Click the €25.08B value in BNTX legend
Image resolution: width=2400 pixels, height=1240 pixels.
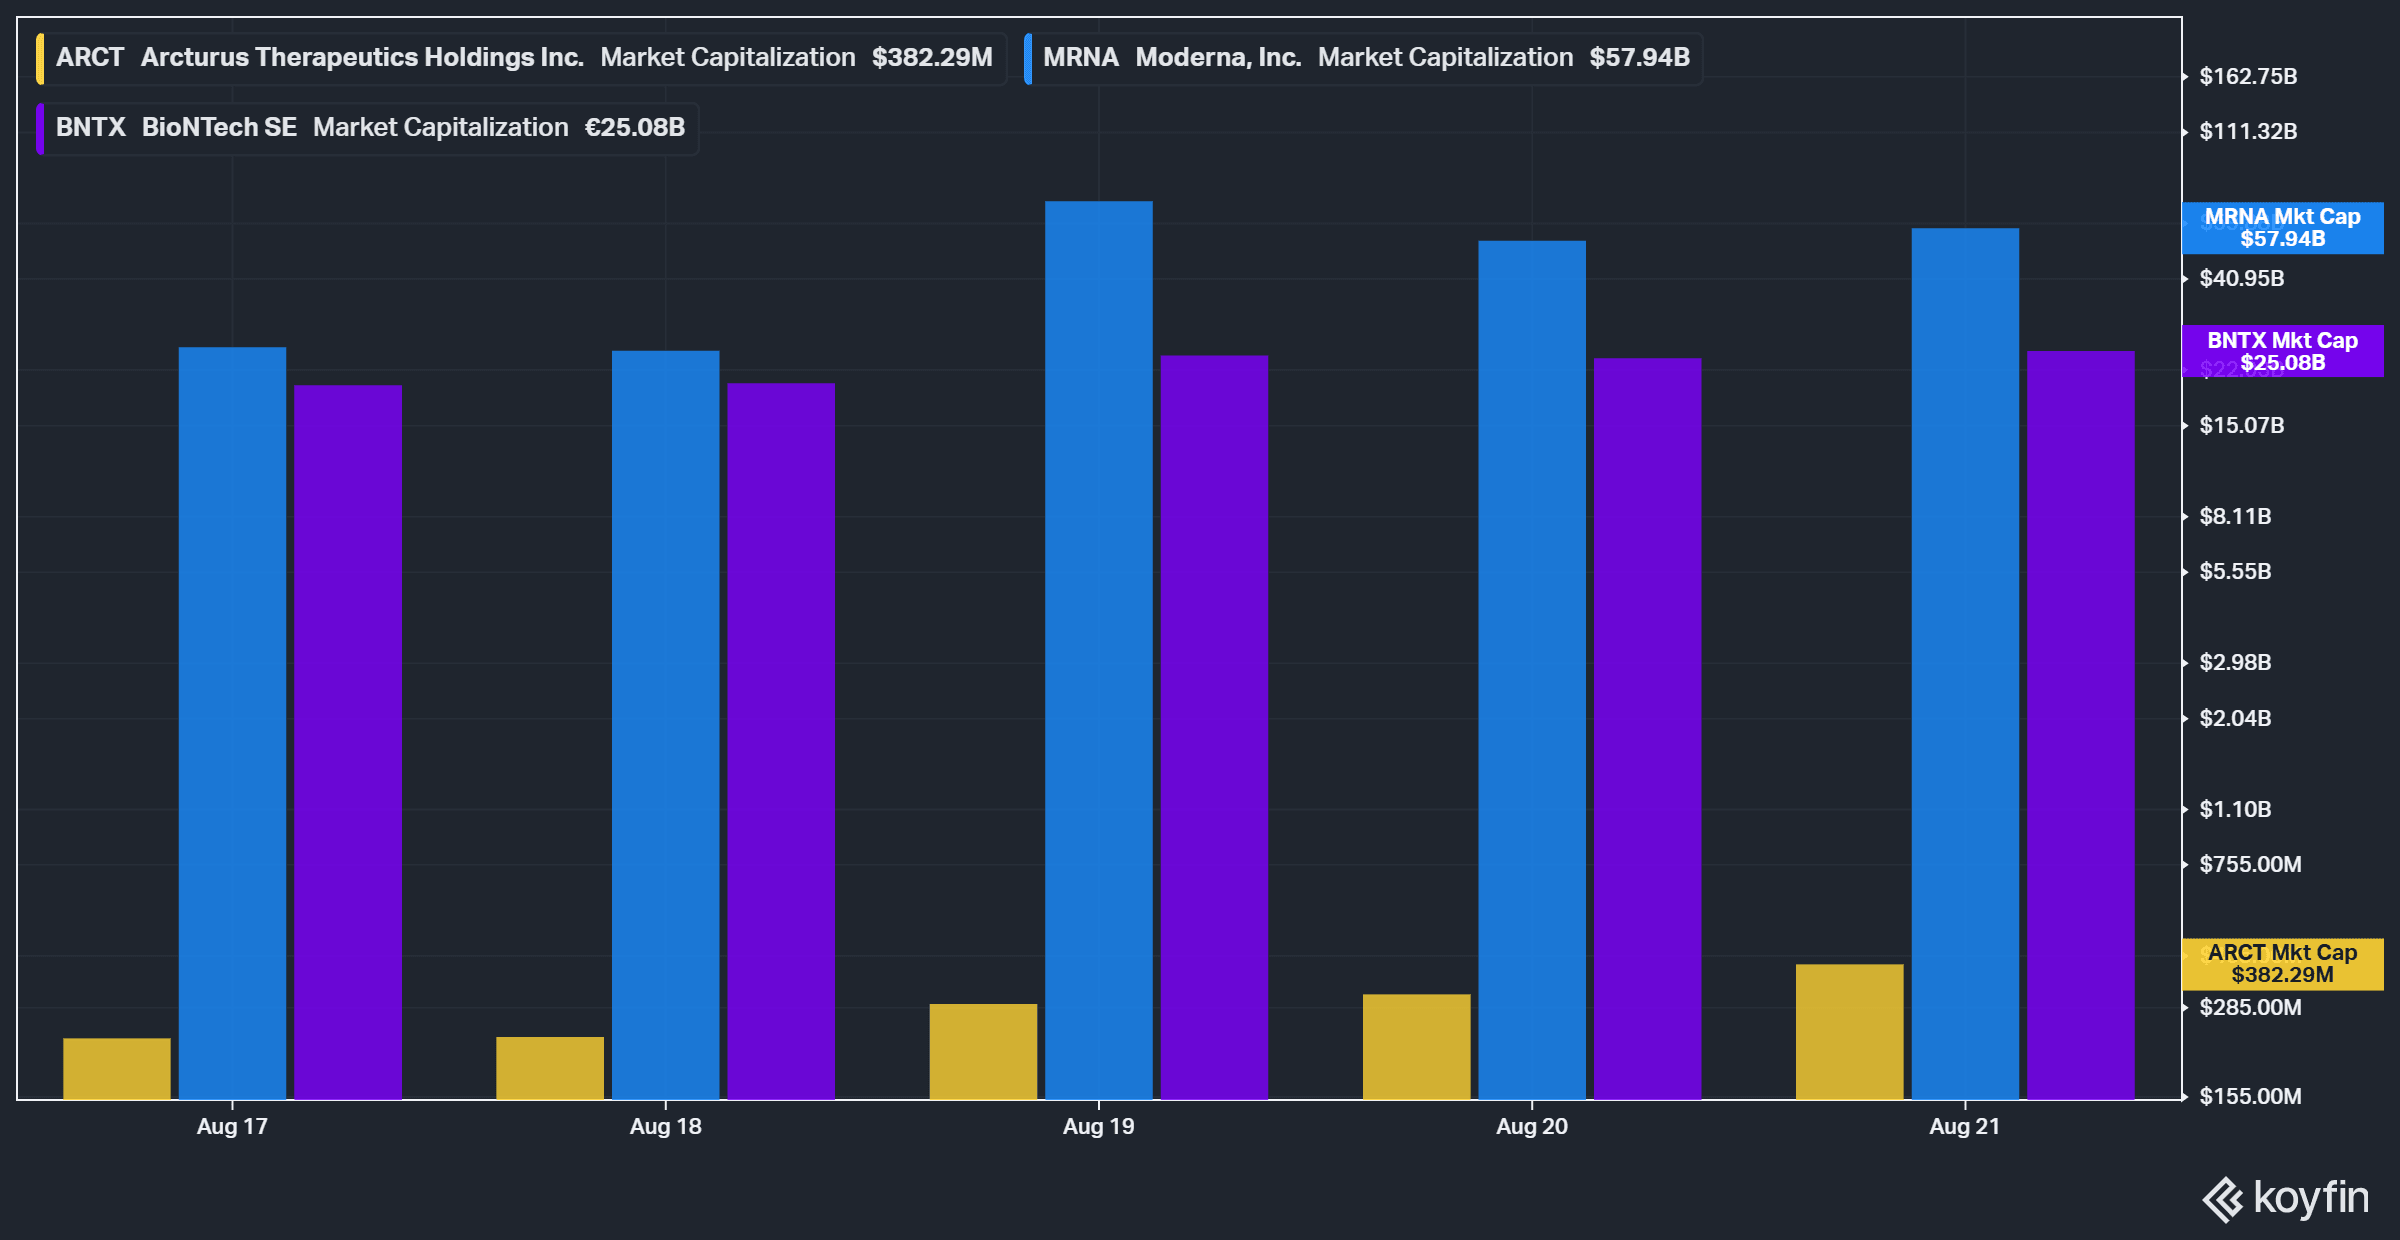[x=635, y=128]
